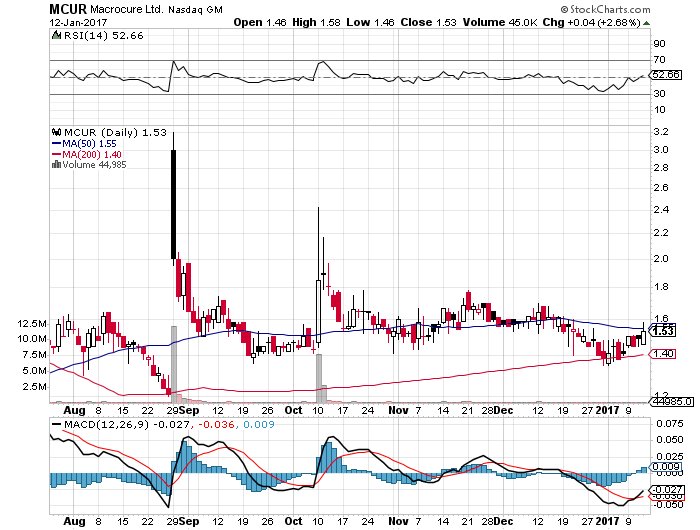
Task: Click the 'MACD(12,26,9)' legend label
Action: [106, 424]
